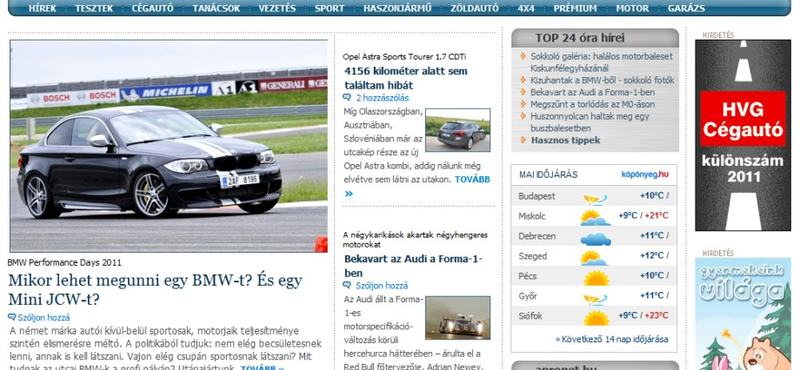The height and width of the screenshot is (370, 800).
Task: Open the TANÁCSOK menu item
Action: pyautogui.click(x=216, y=8)
